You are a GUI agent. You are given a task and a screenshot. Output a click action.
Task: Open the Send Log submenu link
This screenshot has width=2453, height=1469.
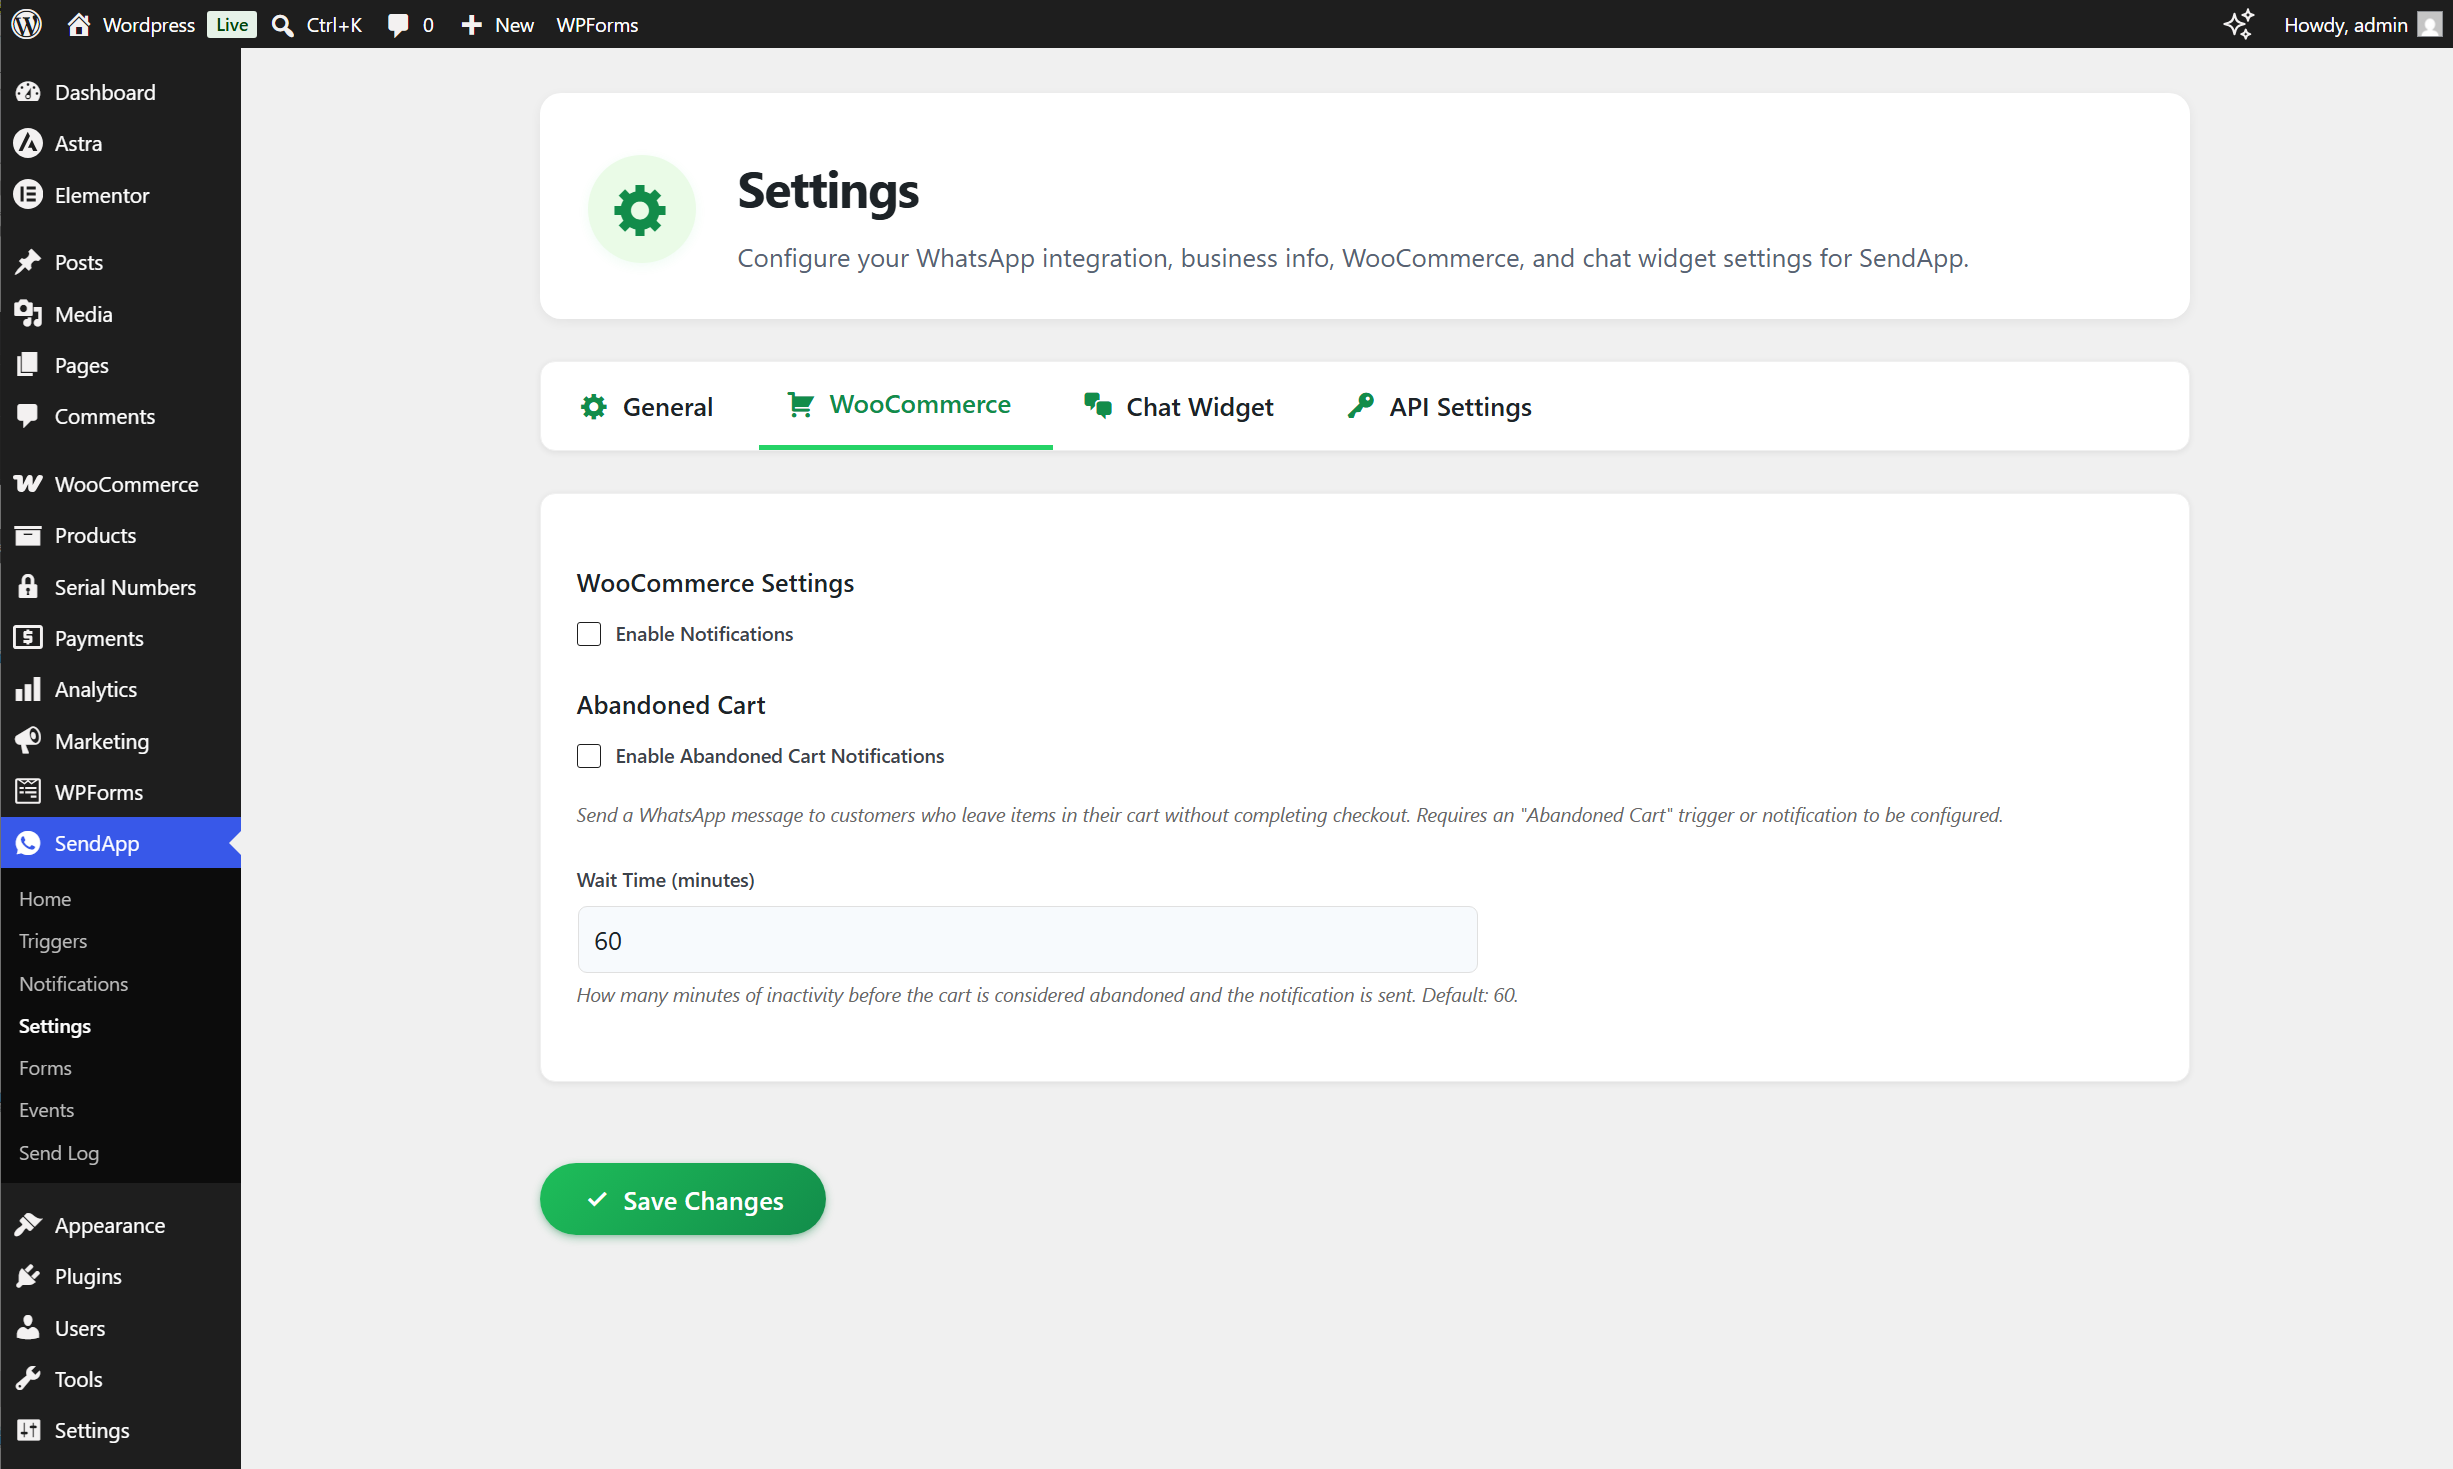coord(59,1153)
